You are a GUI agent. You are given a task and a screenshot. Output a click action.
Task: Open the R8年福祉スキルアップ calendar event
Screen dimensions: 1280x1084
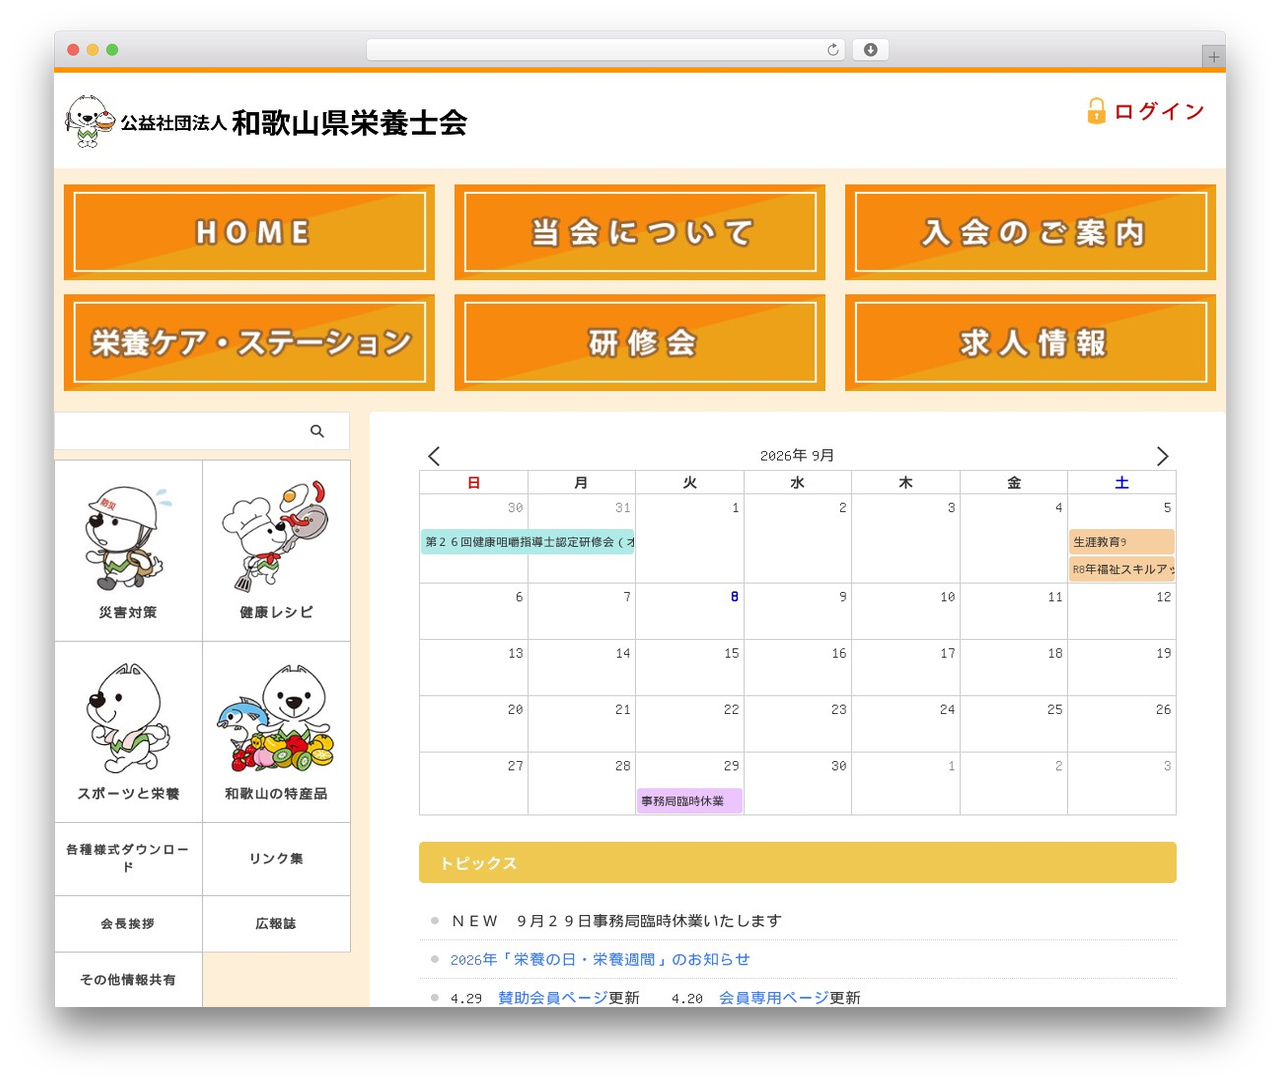[1121, 569]
